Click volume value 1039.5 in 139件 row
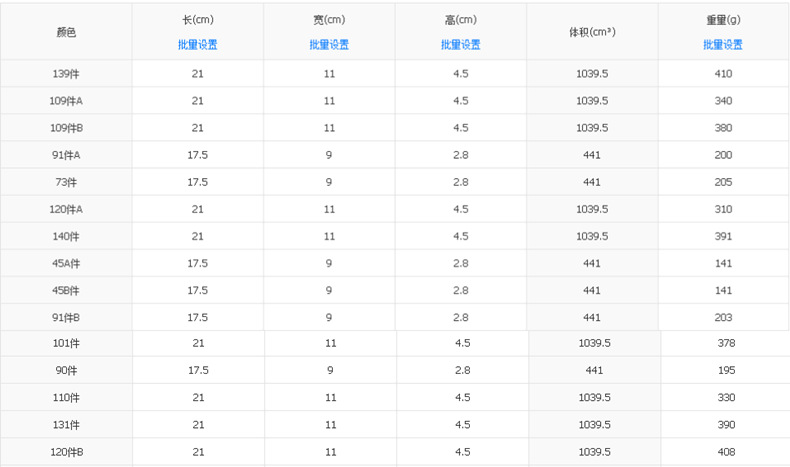790x467 pixels. click(592, 74)
